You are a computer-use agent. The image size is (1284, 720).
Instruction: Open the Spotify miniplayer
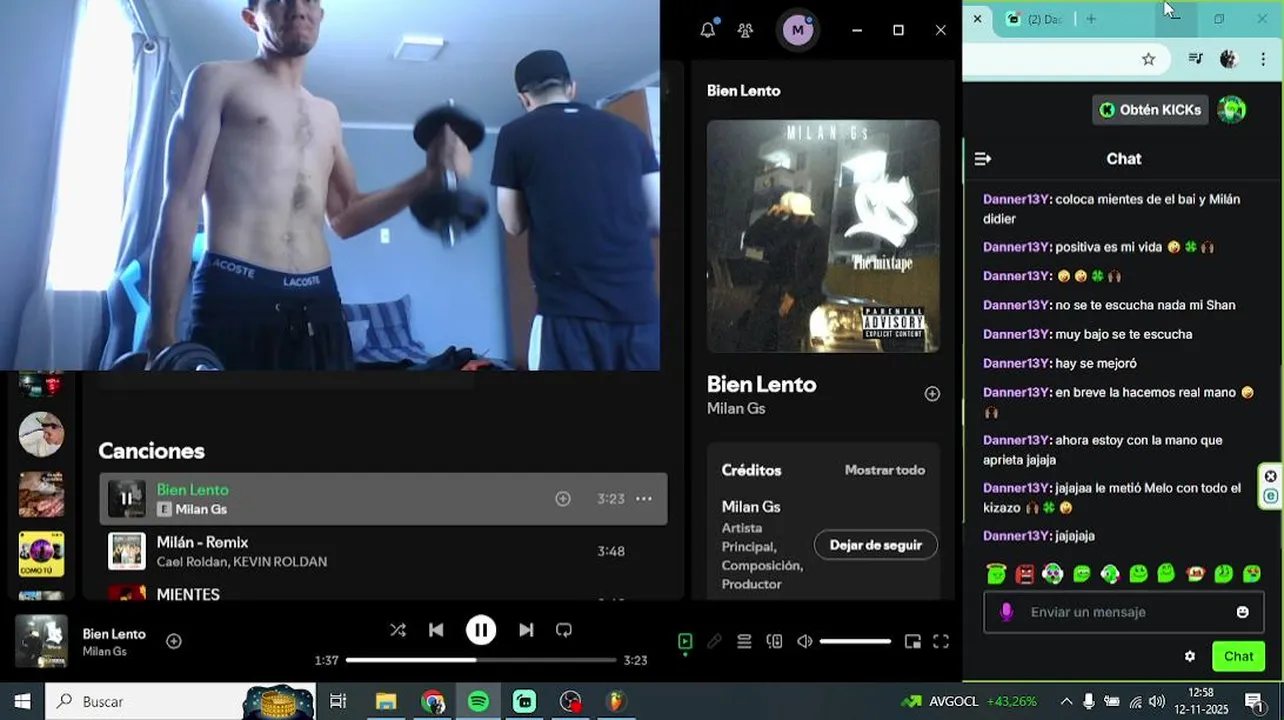(x=912, y=642)
